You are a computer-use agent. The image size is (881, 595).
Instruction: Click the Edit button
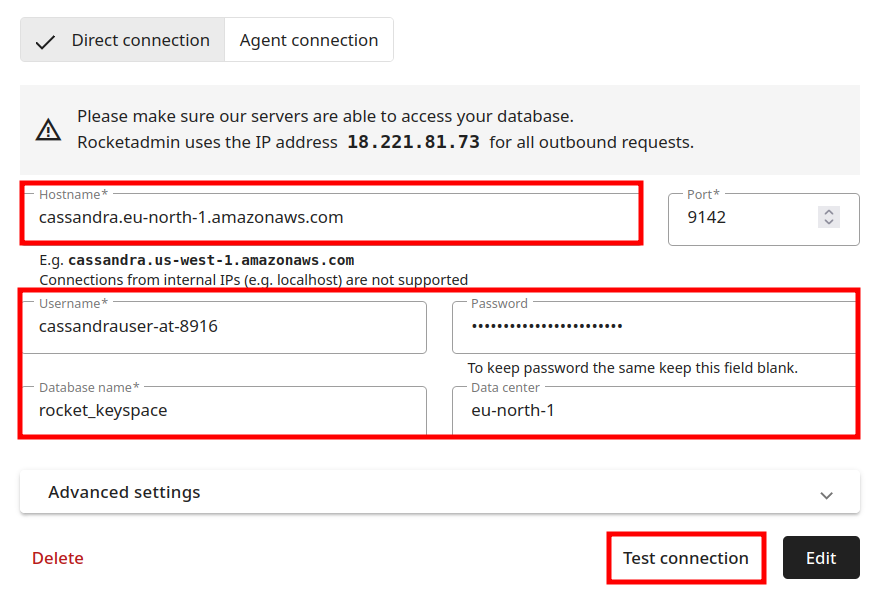[821, 558]
